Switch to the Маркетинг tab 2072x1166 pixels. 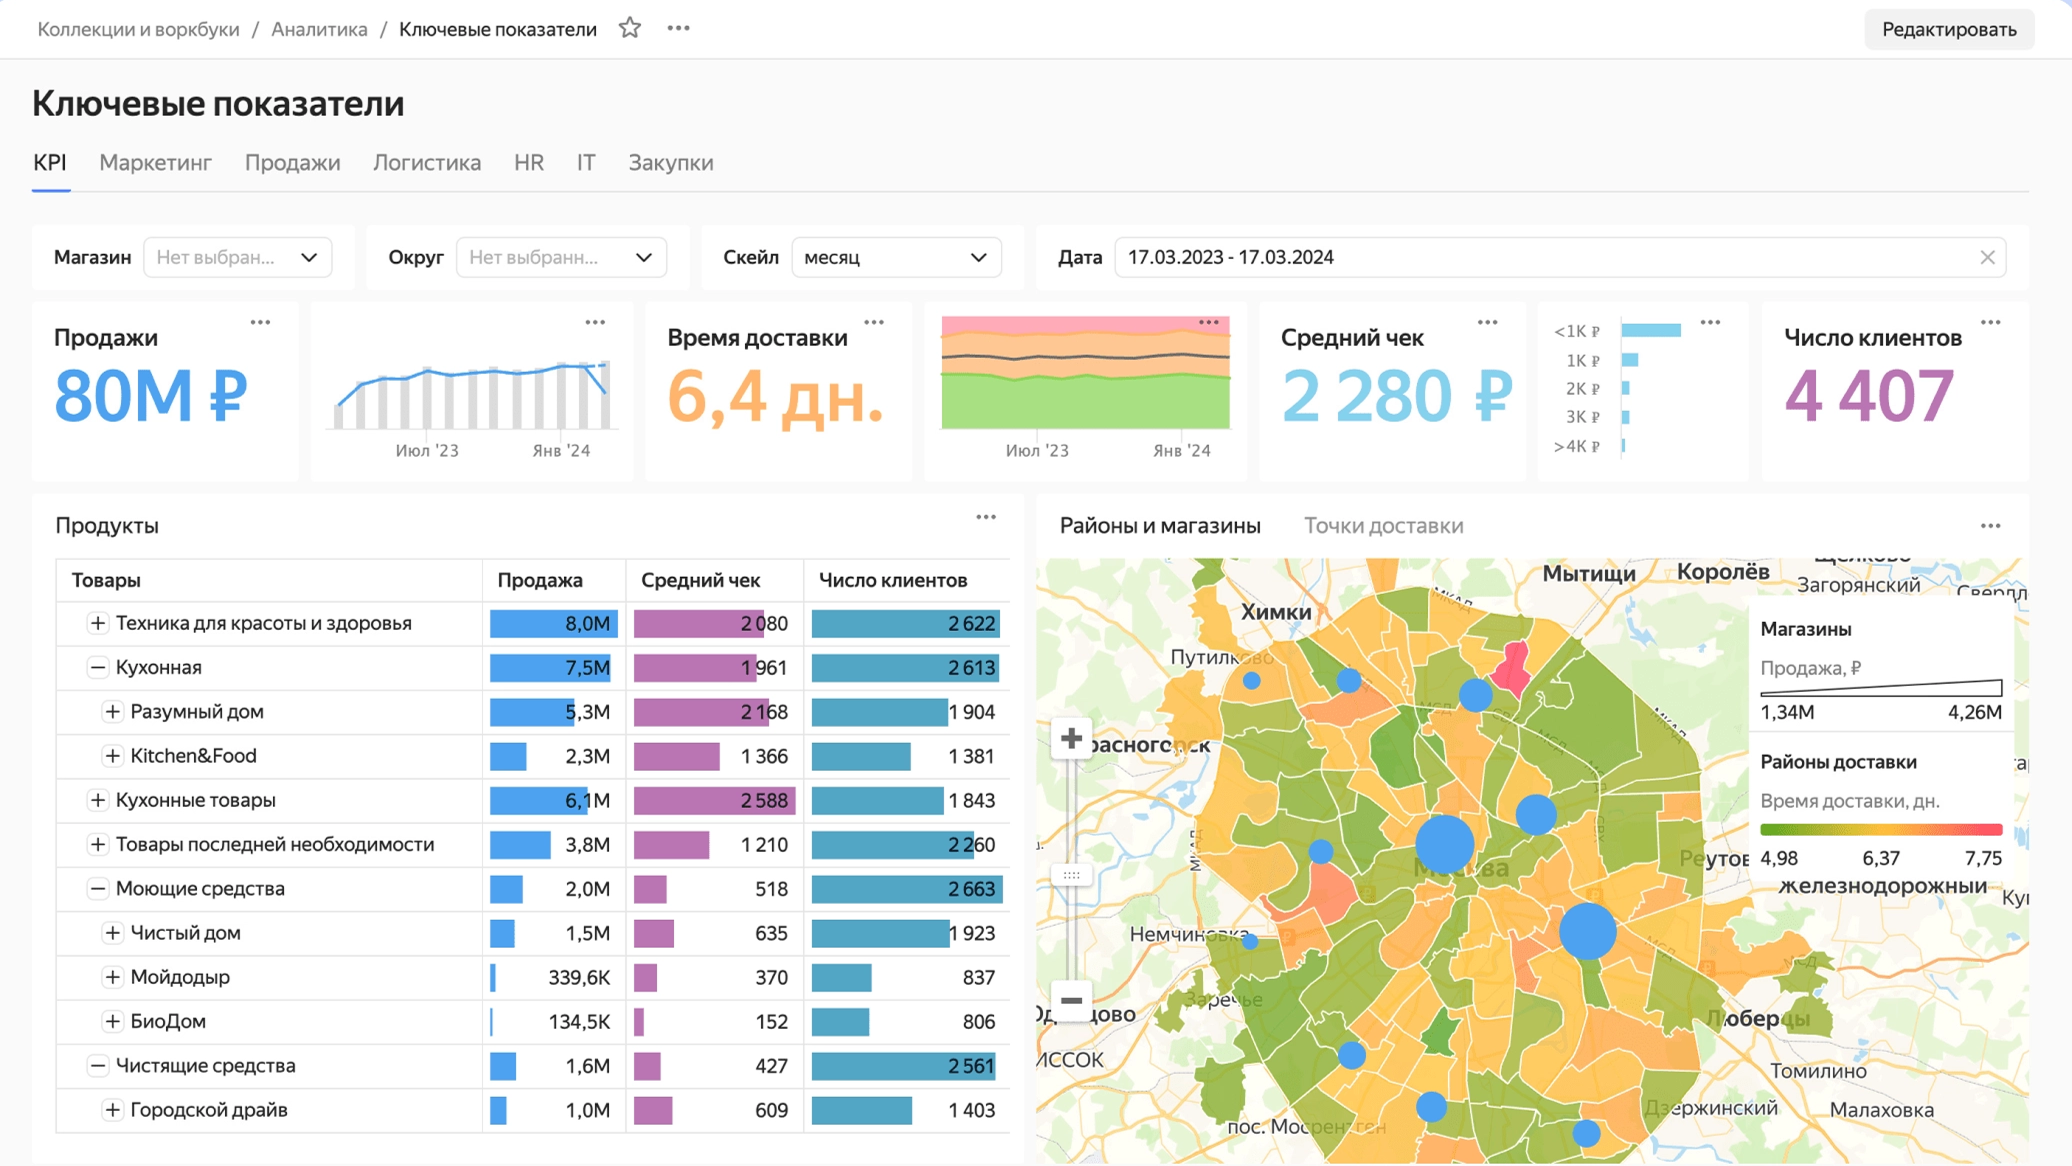pos(155,162)
